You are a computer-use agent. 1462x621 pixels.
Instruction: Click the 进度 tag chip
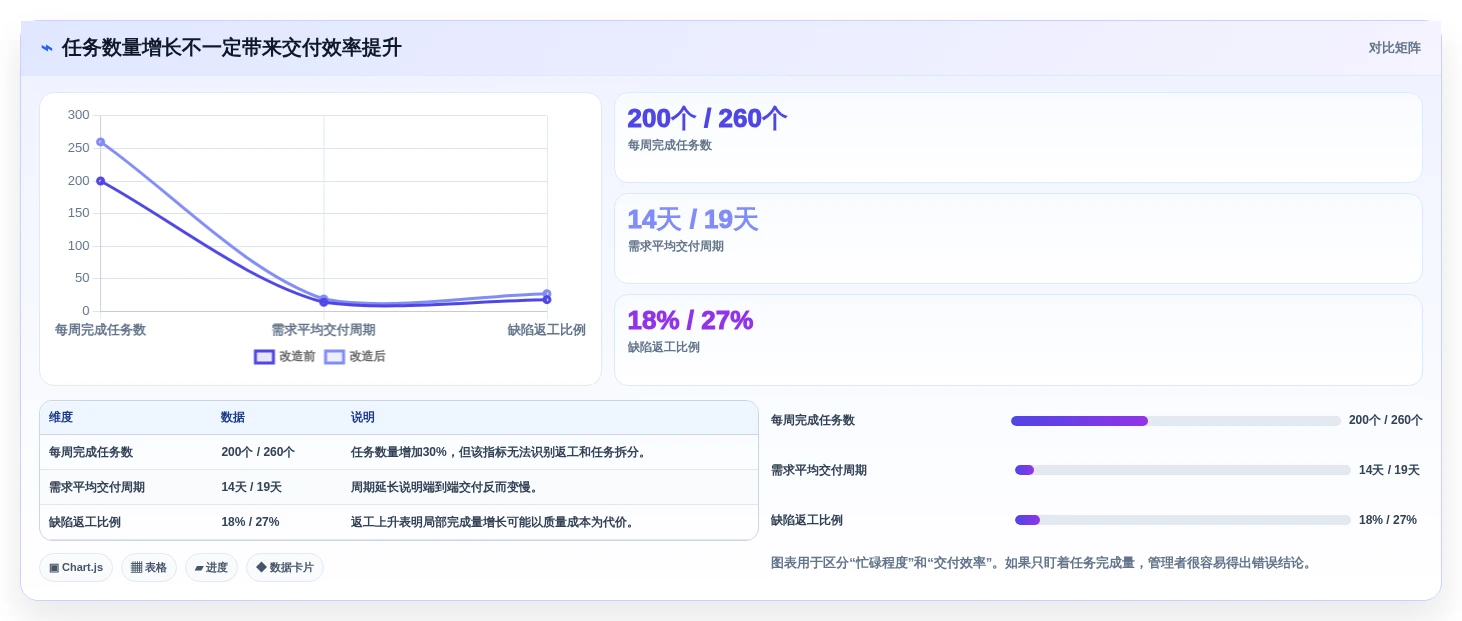click(211, 568)
